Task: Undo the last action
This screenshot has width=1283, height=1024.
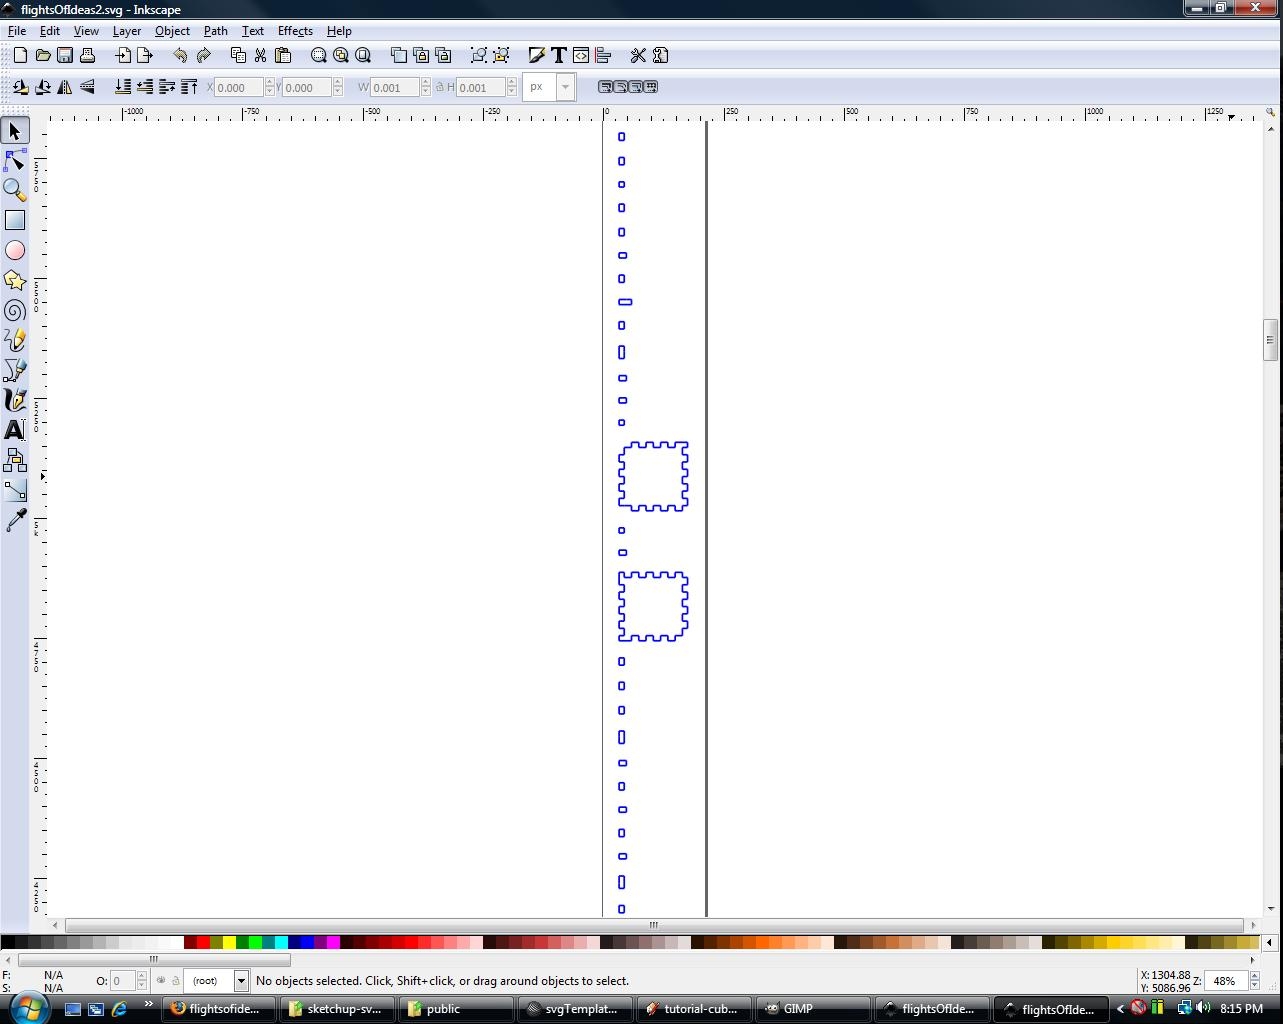Action: (181, 55)
